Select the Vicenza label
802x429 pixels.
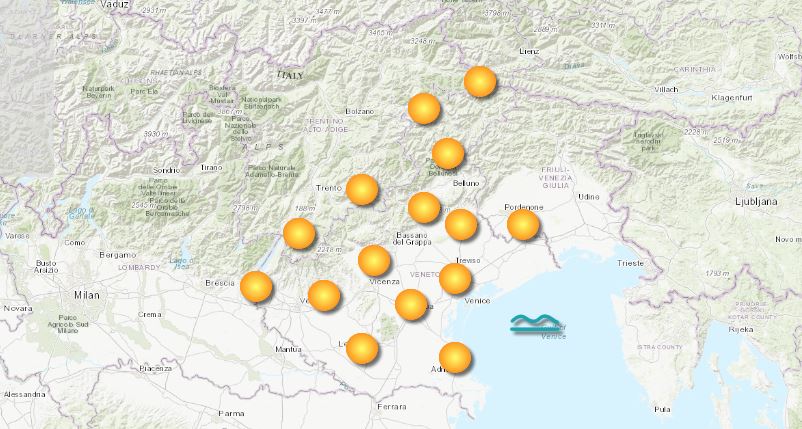(x=385, y=282)
